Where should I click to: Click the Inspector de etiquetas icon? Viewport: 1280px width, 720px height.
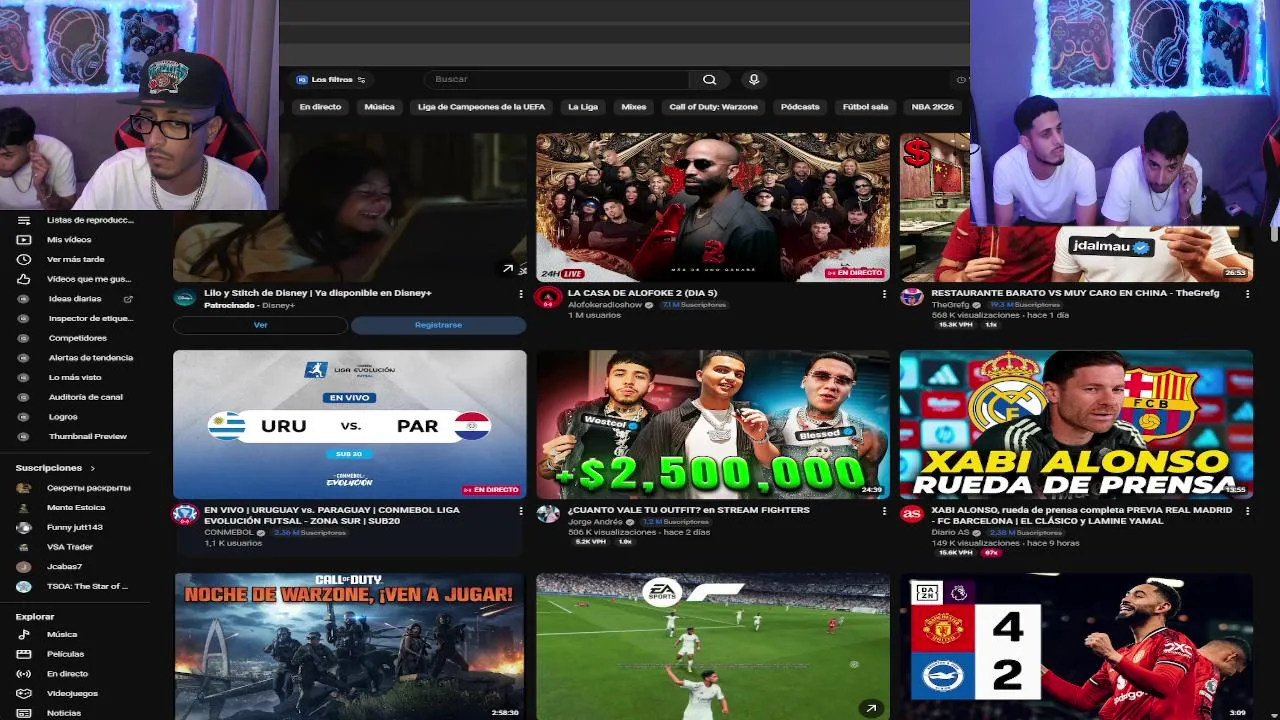pos(24,318)
